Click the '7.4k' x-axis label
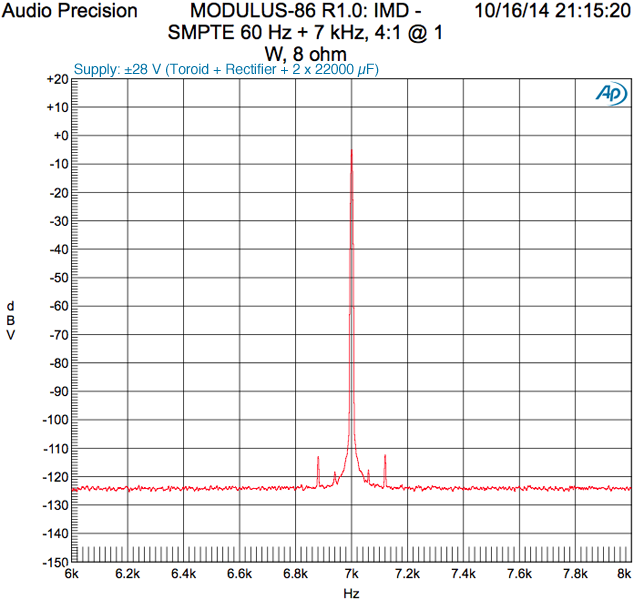The width and height of the screenshot is (644, 600). (463, 574)
